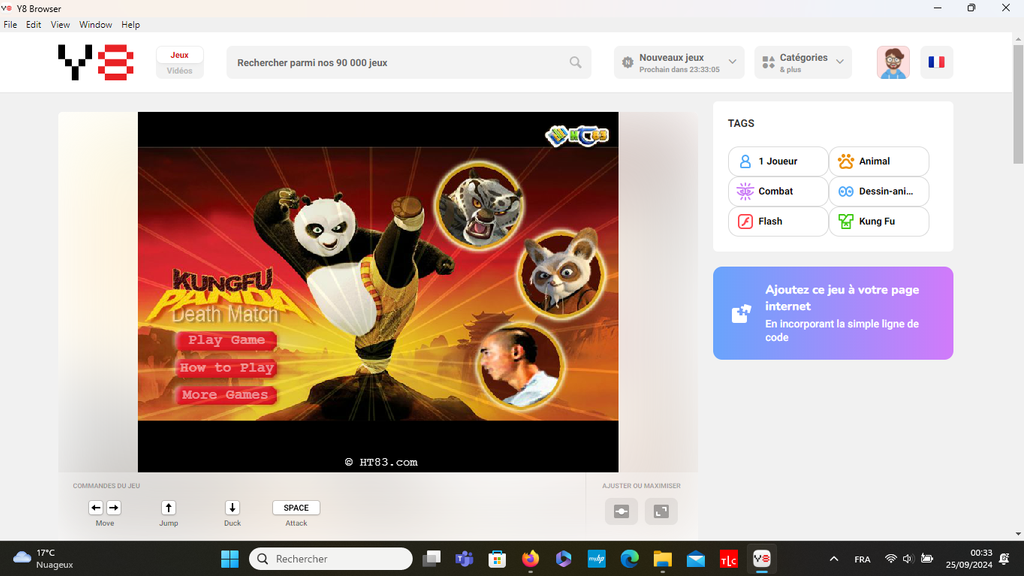This screenshot has height=576, width=1024.
Task: Switch to the Vidéos toggle
Action: coord(180,71)
